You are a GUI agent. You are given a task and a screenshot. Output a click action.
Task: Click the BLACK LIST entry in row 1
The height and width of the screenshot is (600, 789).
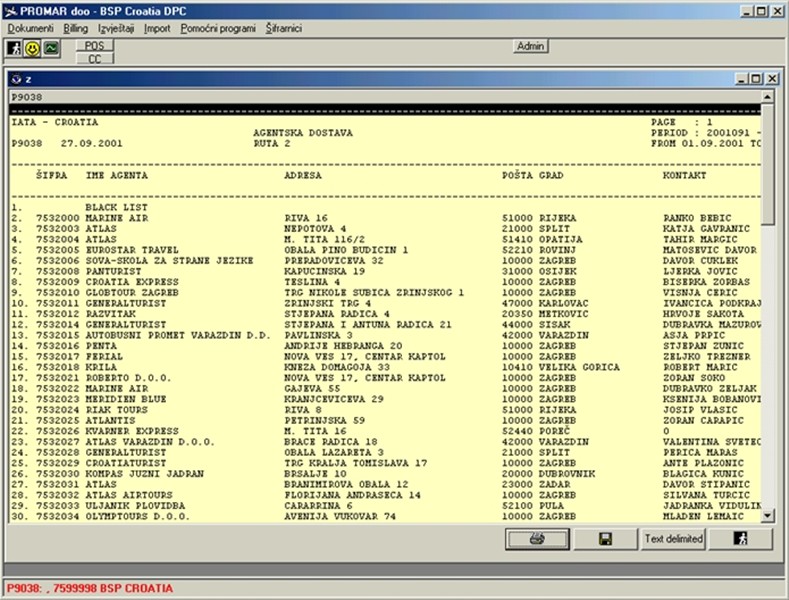click(116, 208)
